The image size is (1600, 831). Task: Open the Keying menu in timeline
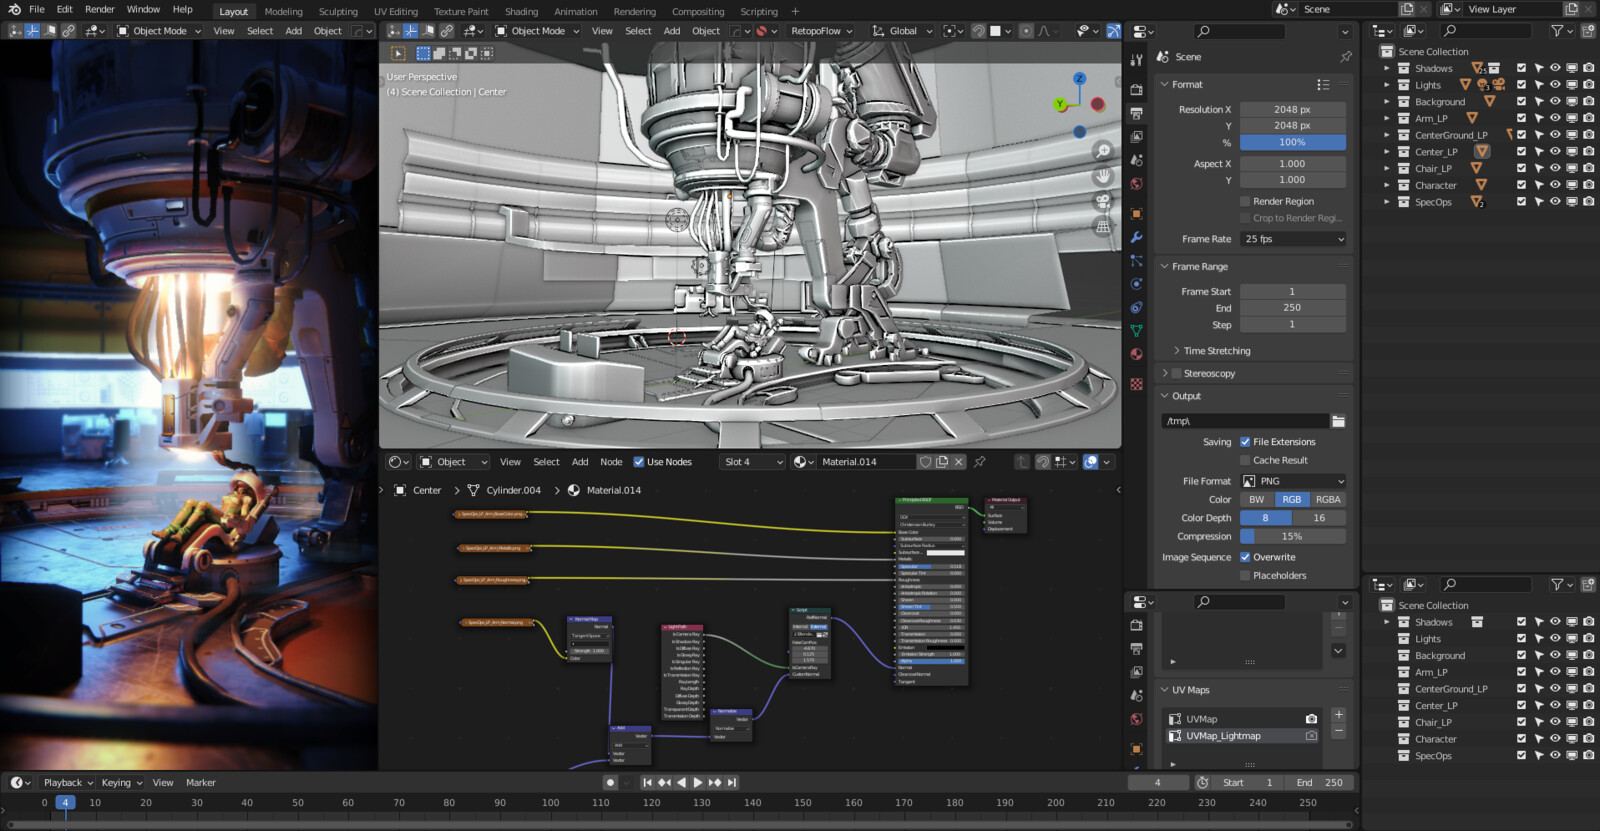click(x=121, y=783)
